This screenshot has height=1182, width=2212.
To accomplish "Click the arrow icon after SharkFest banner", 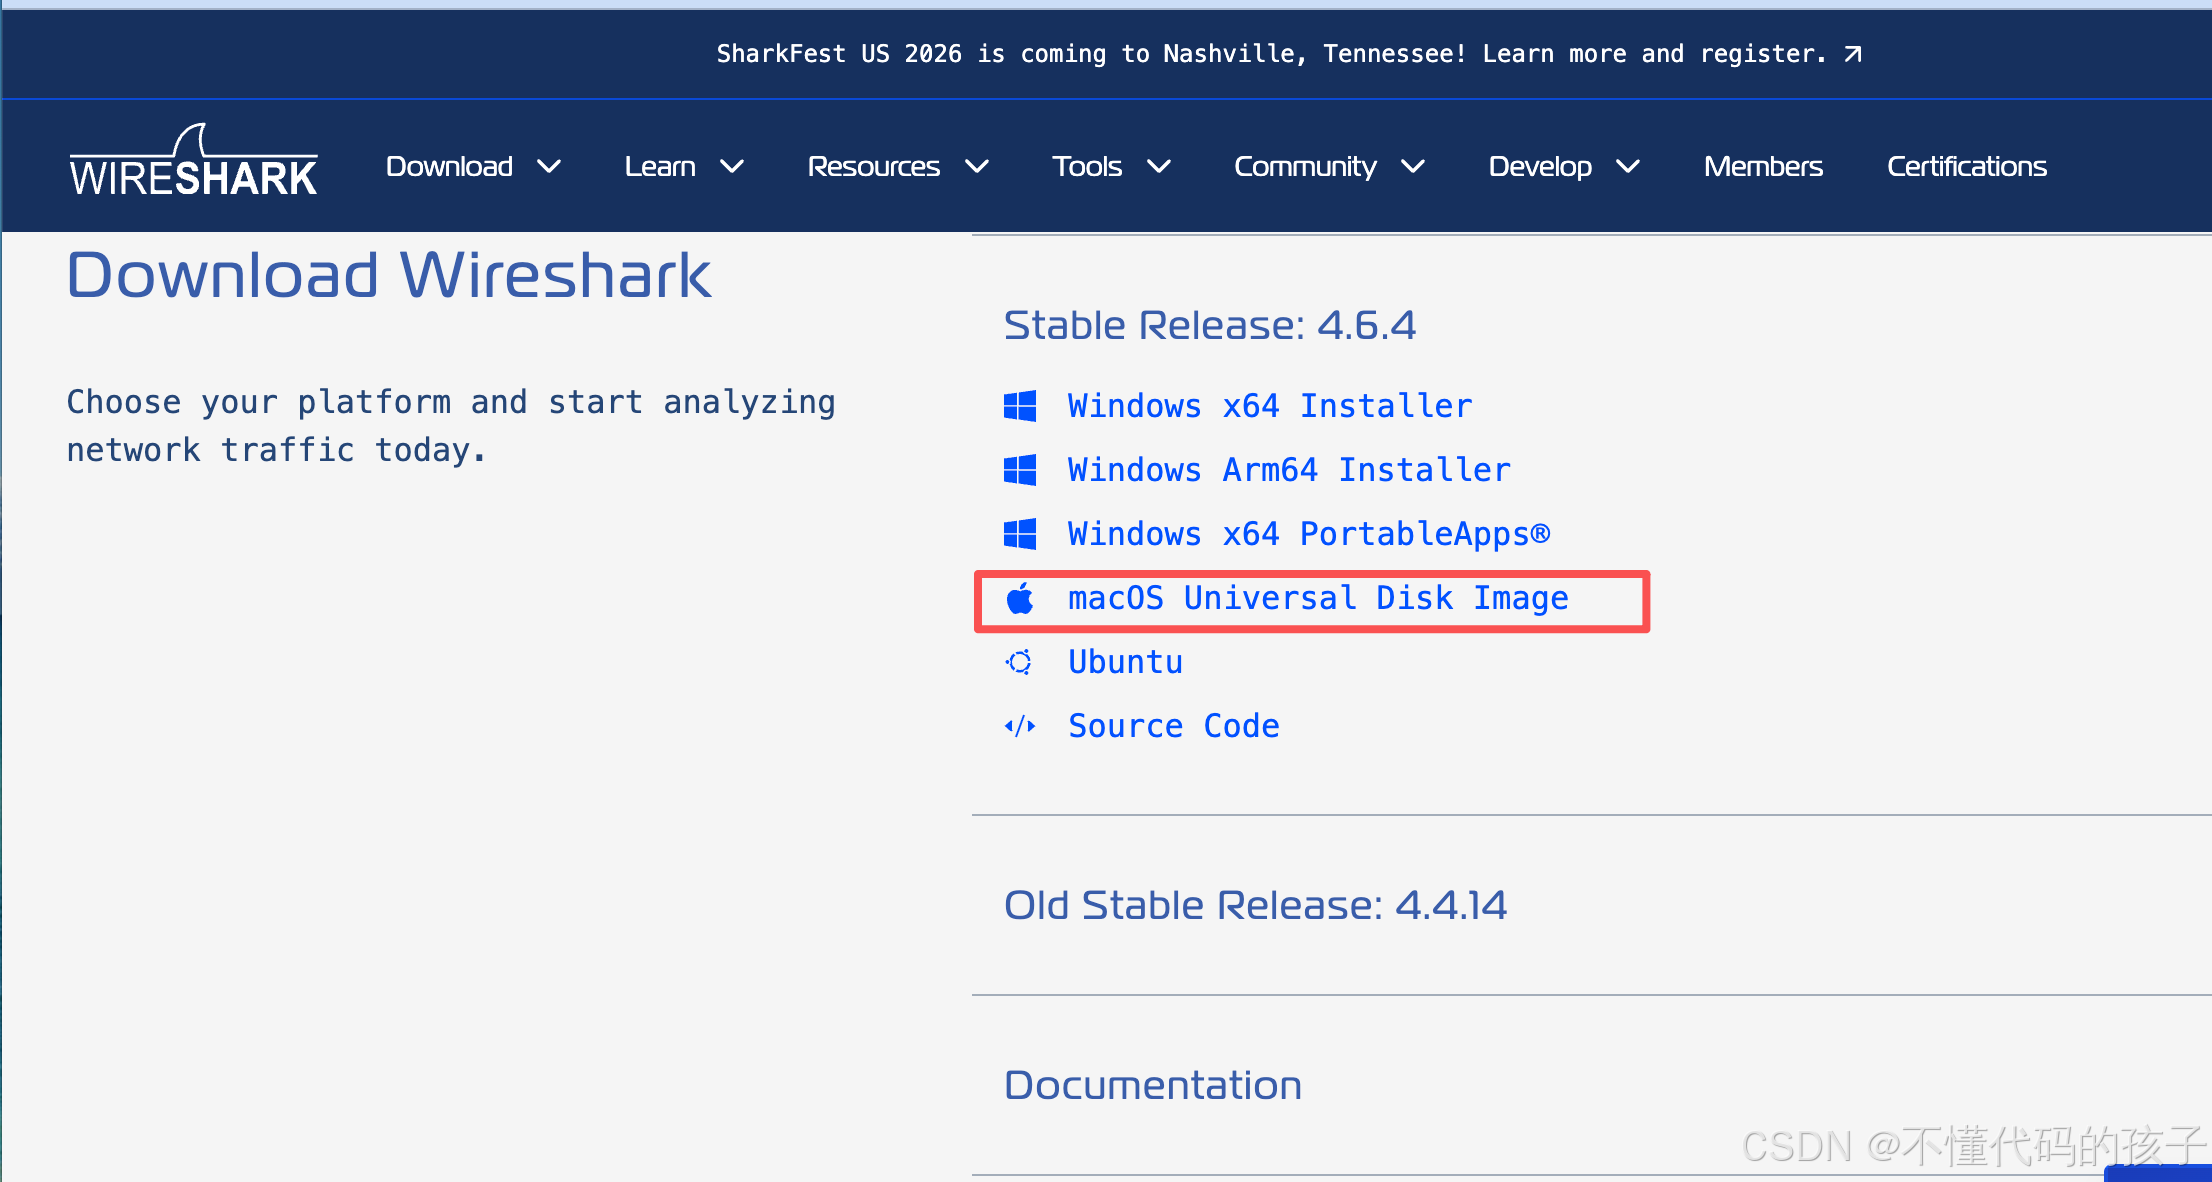I will click(1853, 54).
